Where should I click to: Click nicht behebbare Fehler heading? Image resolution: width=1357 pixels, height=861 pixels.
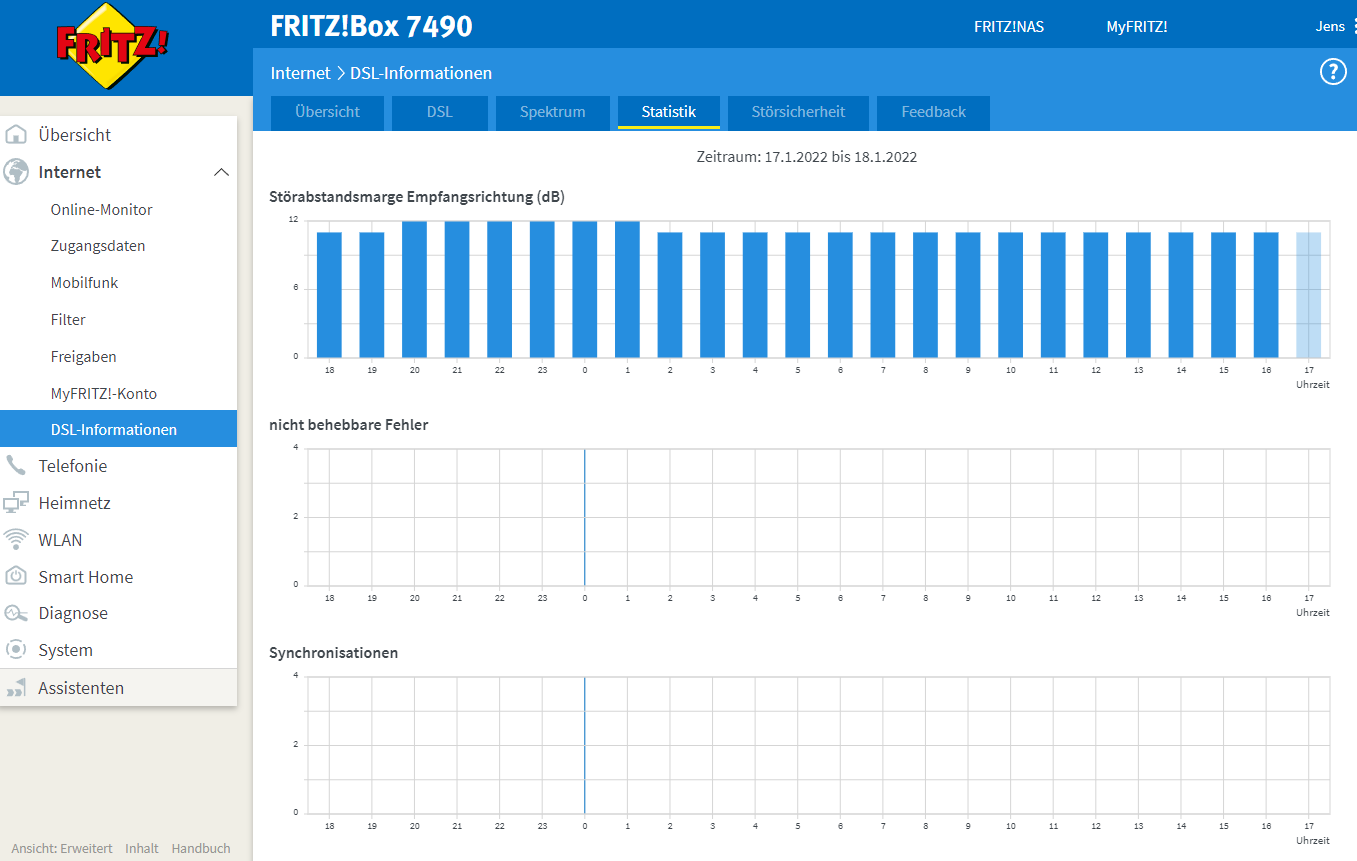point(349,425)
